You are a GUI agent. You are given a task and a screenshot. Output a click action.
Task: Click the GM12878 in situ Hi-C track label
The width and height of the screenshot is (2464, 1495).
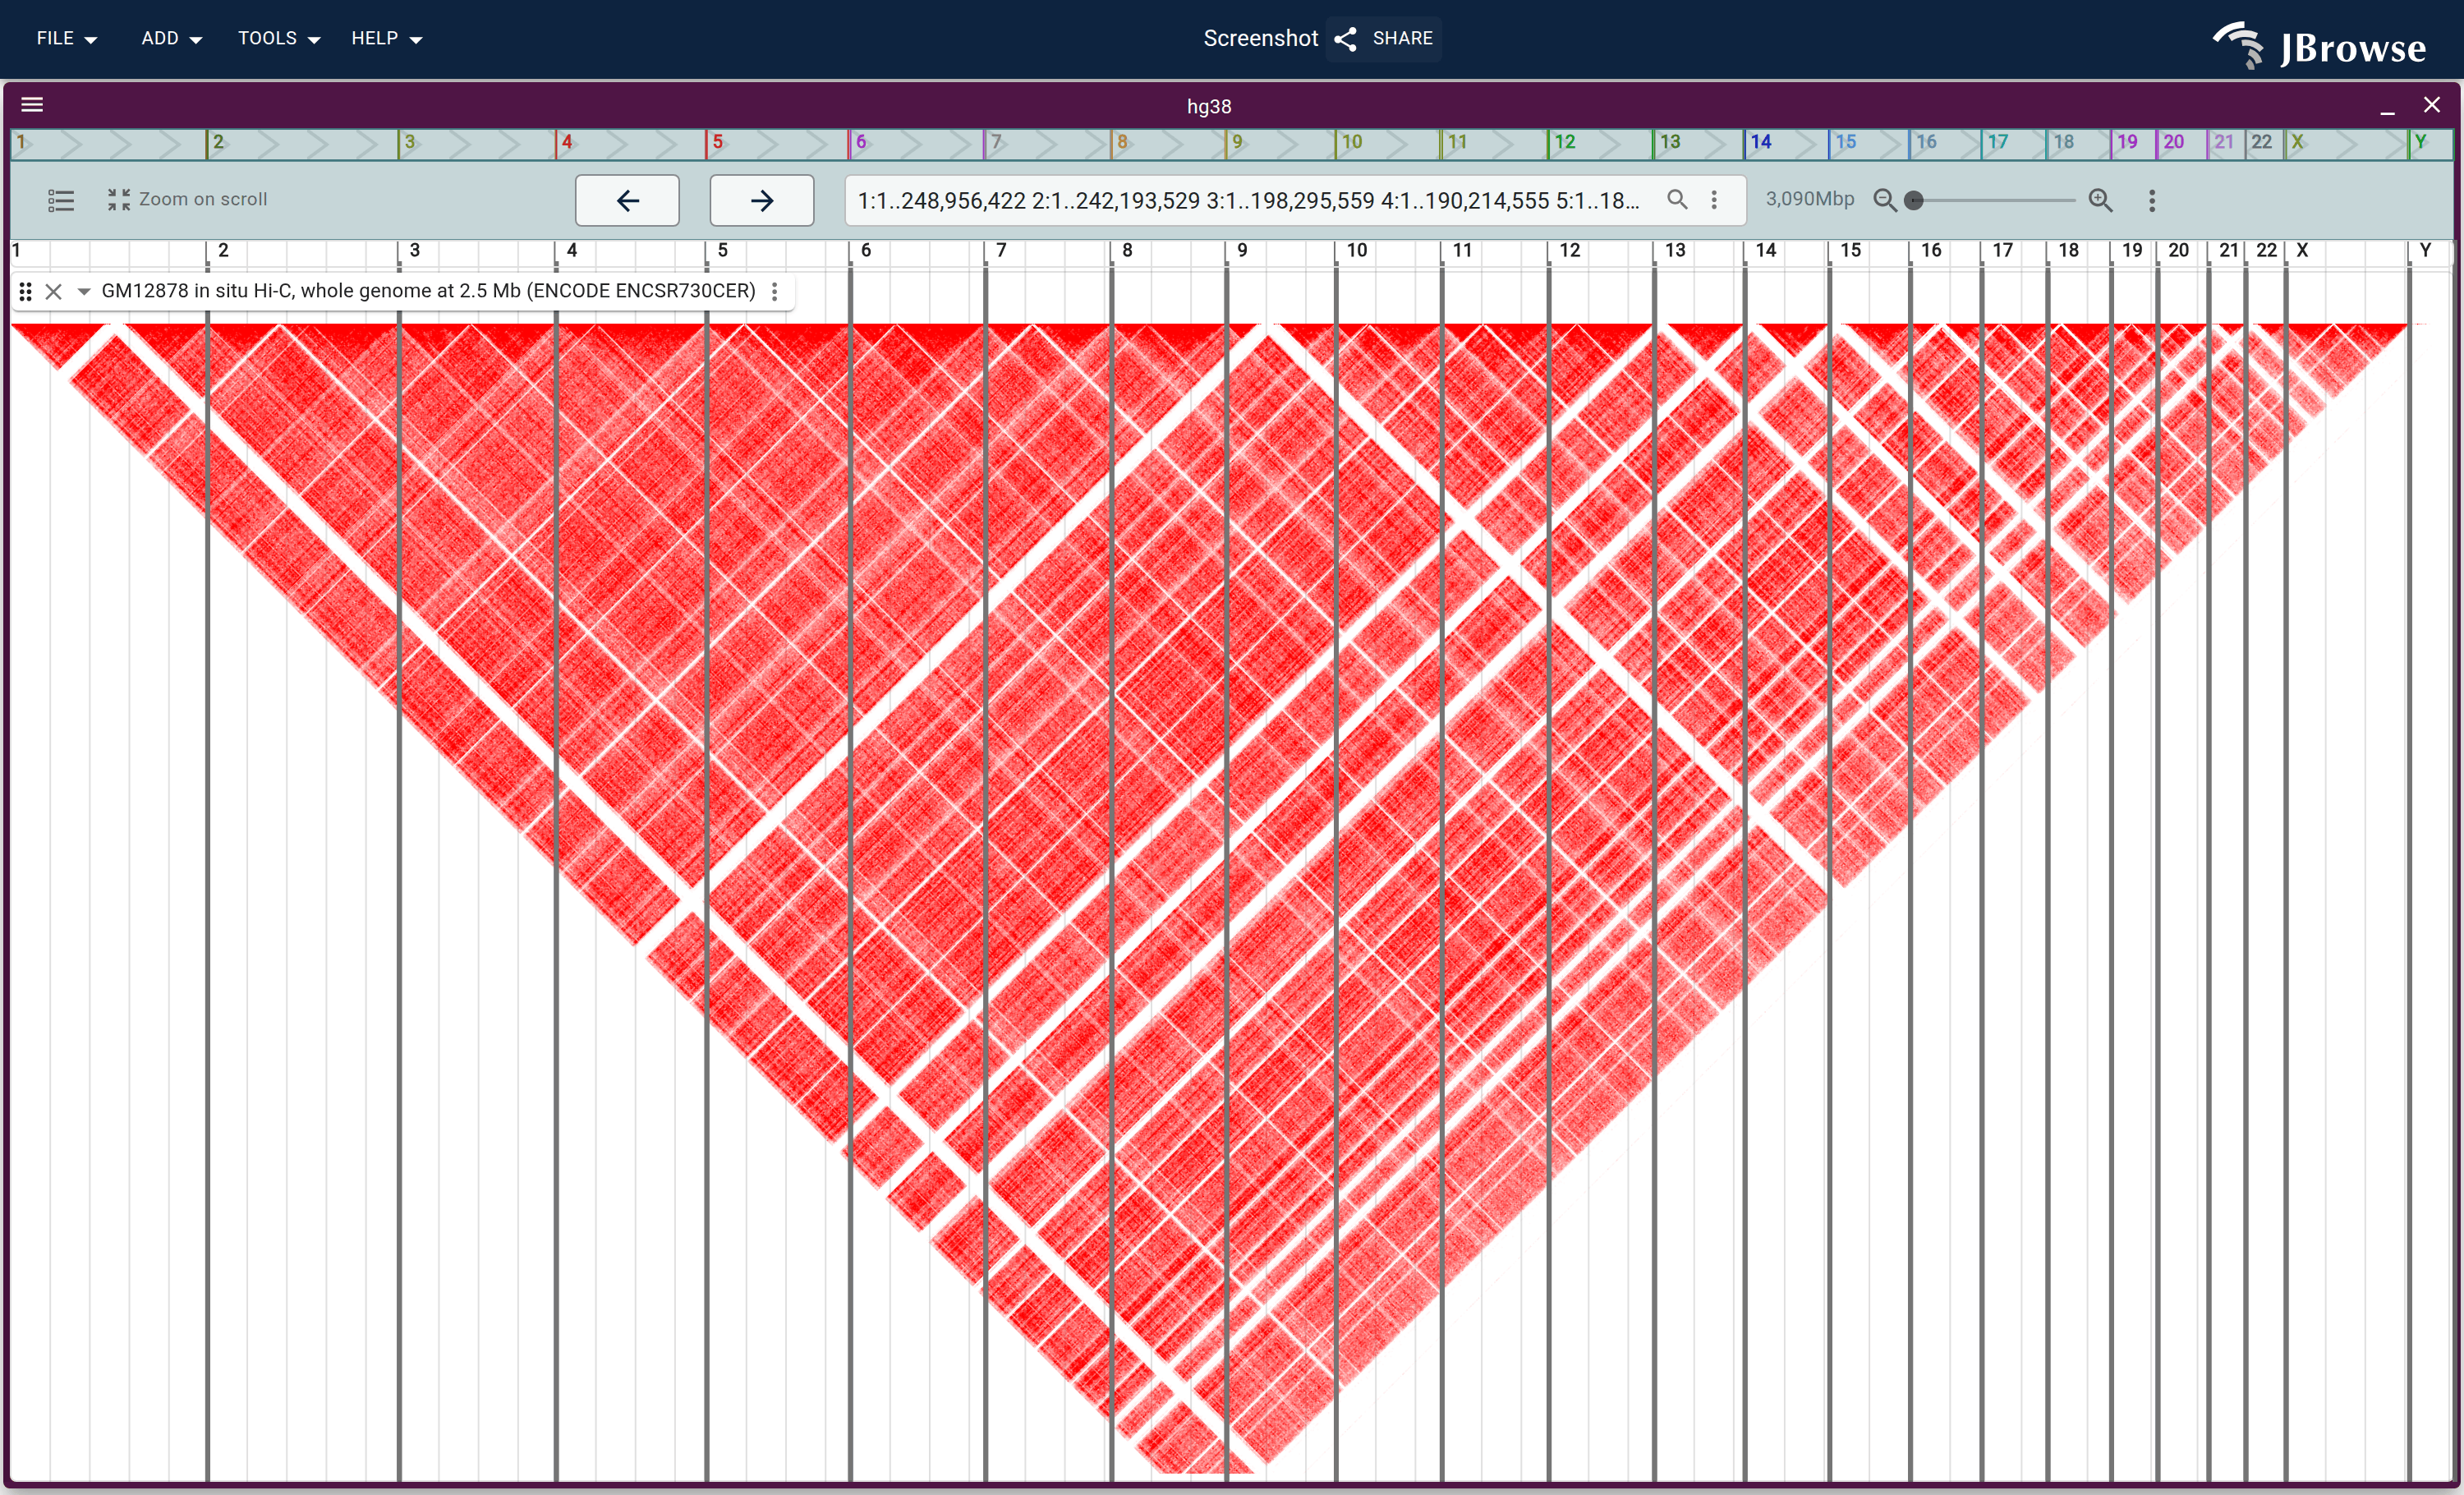point(428,291)
